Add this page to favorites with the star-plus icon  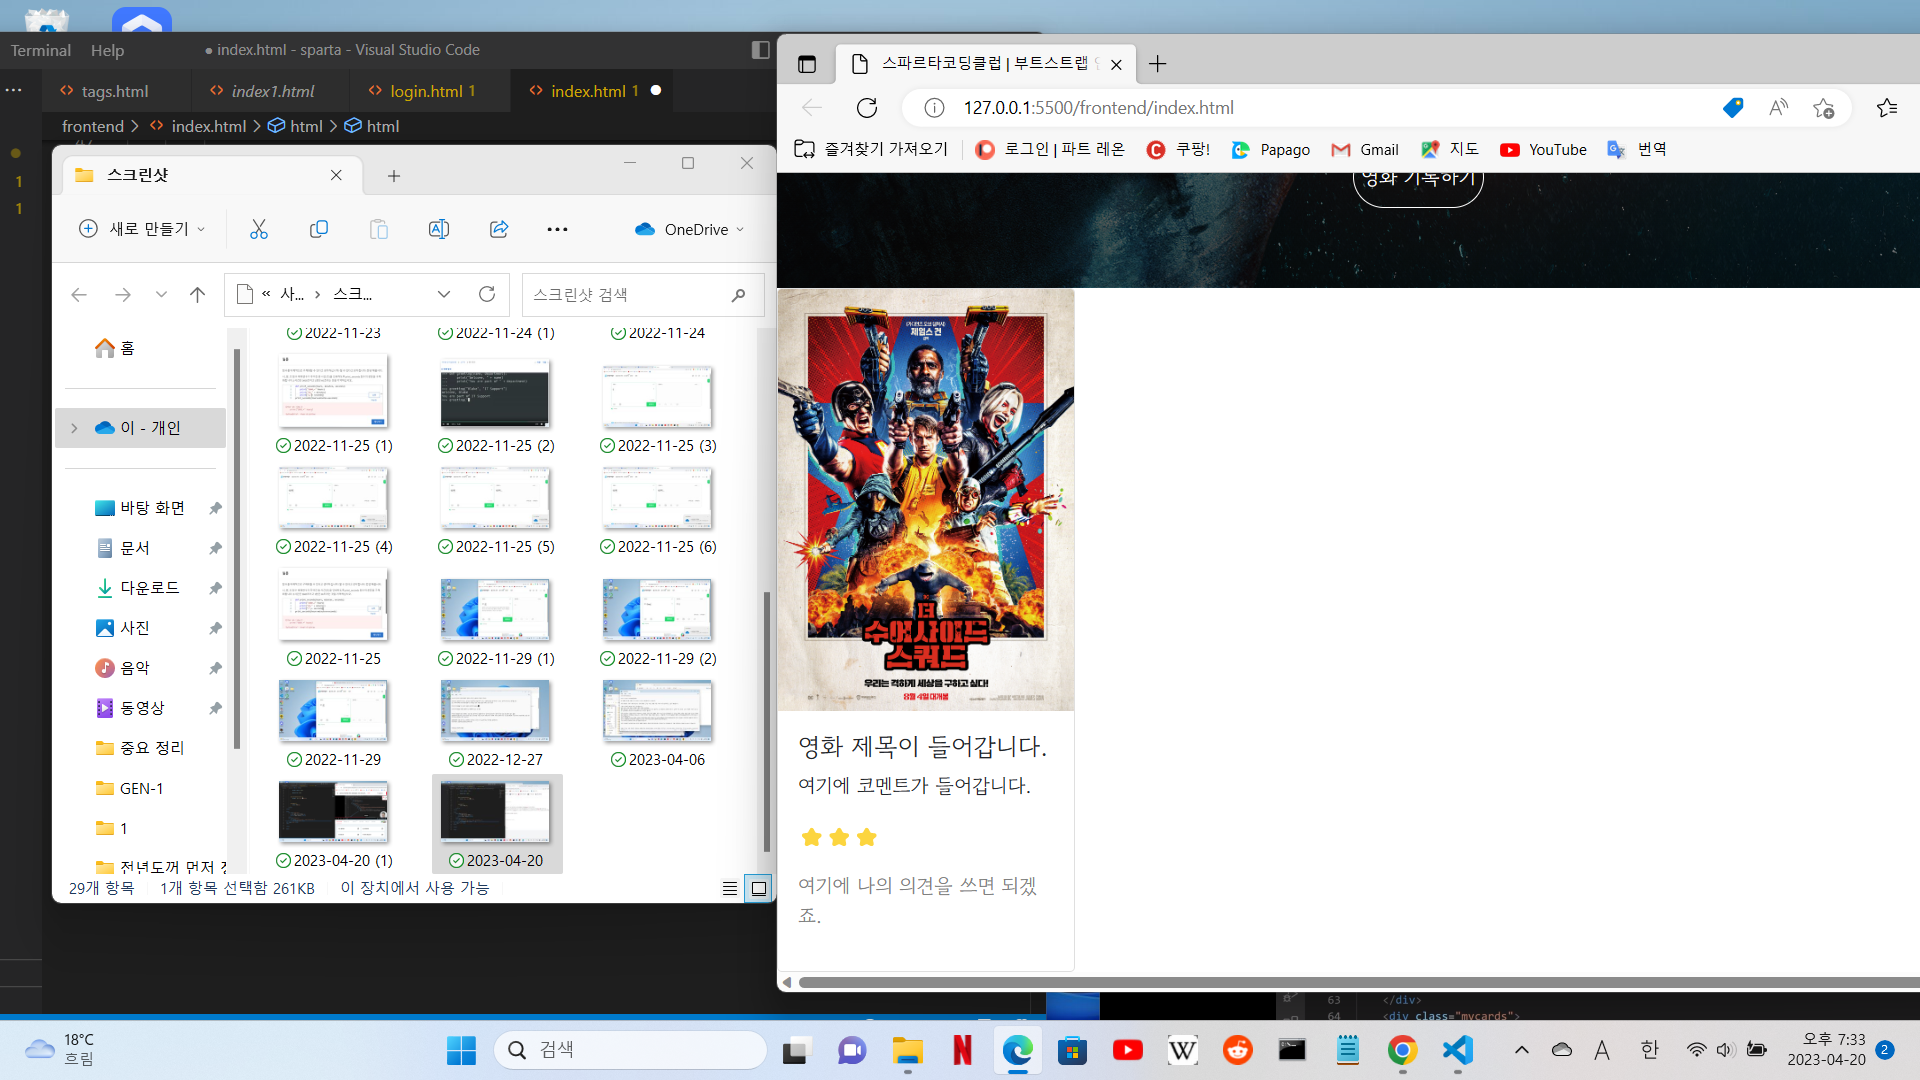(x=1824, y=108)
